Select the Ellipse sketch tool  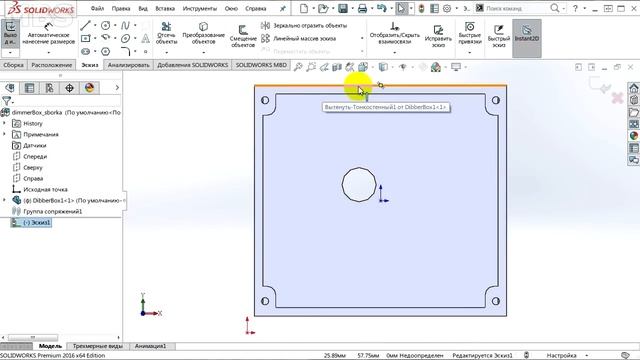tap(125, 38)
